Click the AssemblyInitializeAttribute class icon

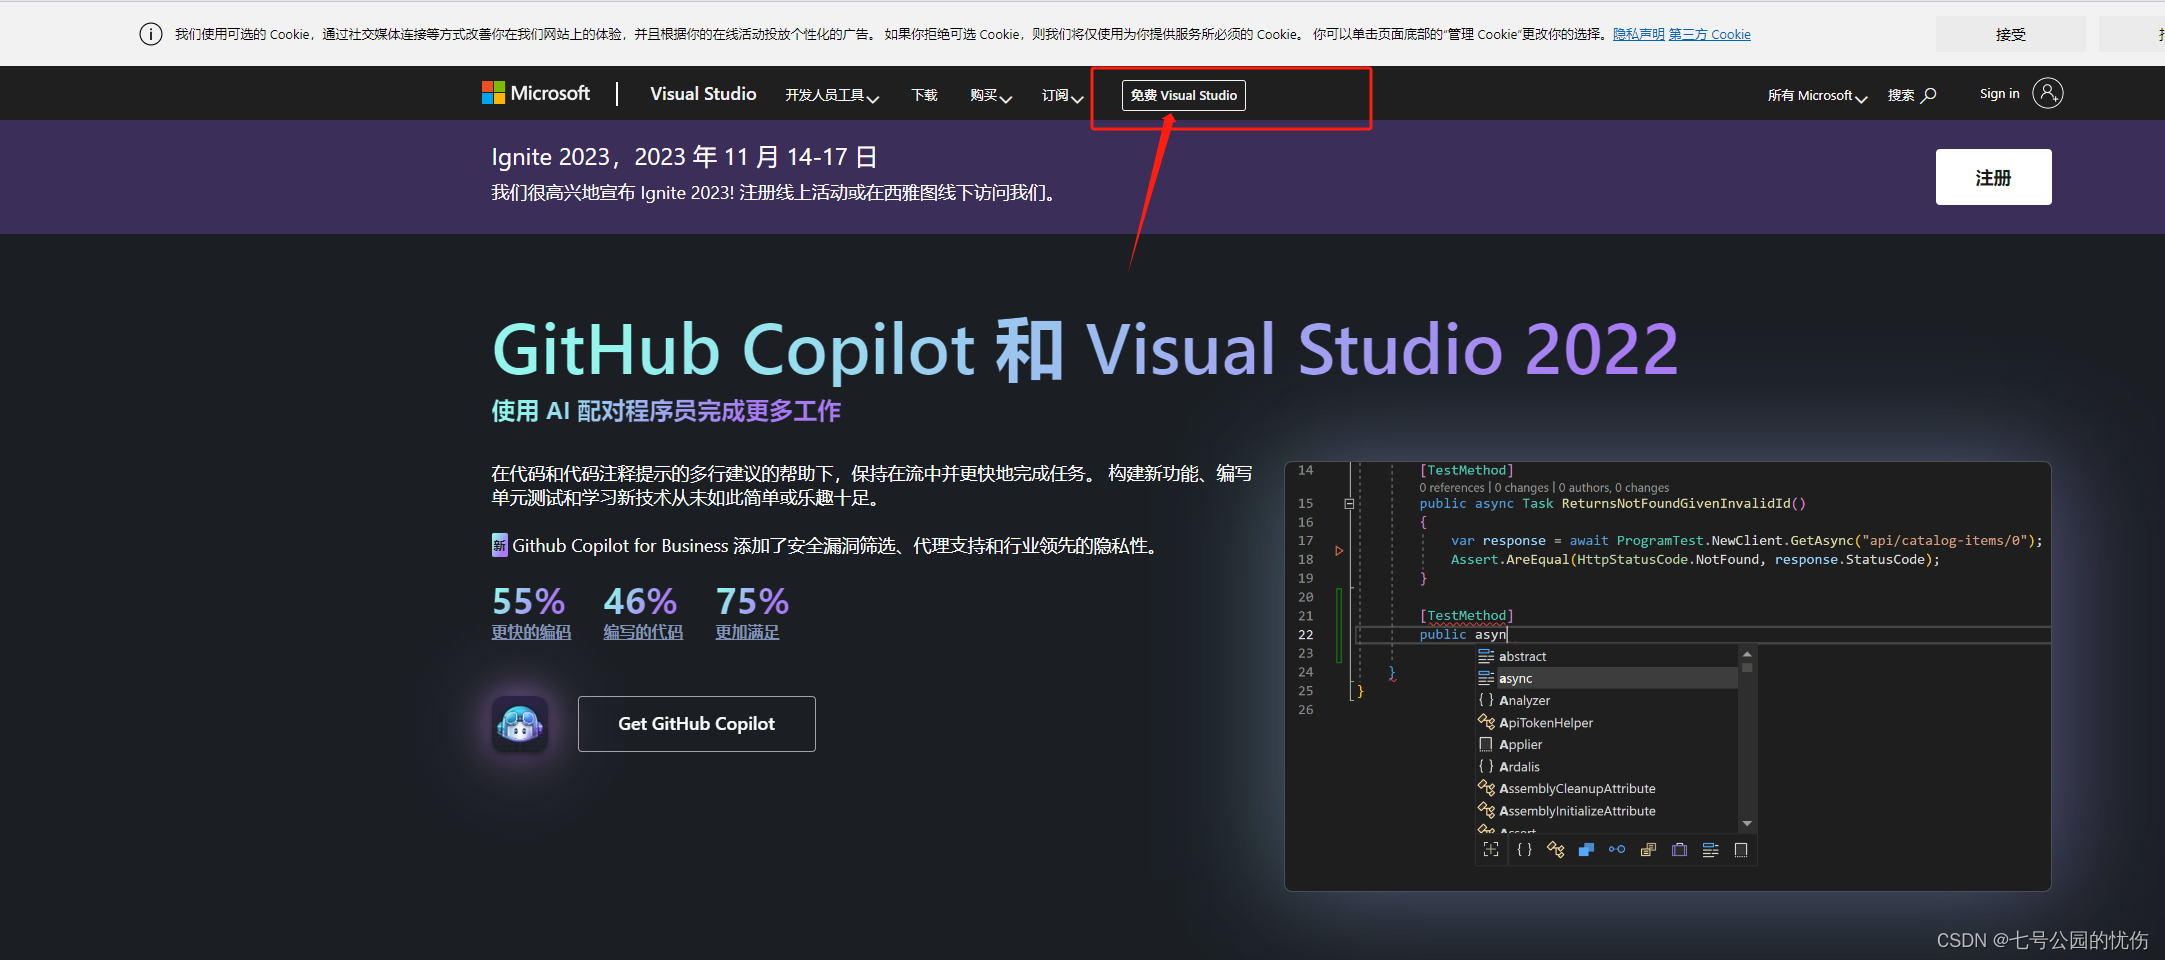[1486, 811]
